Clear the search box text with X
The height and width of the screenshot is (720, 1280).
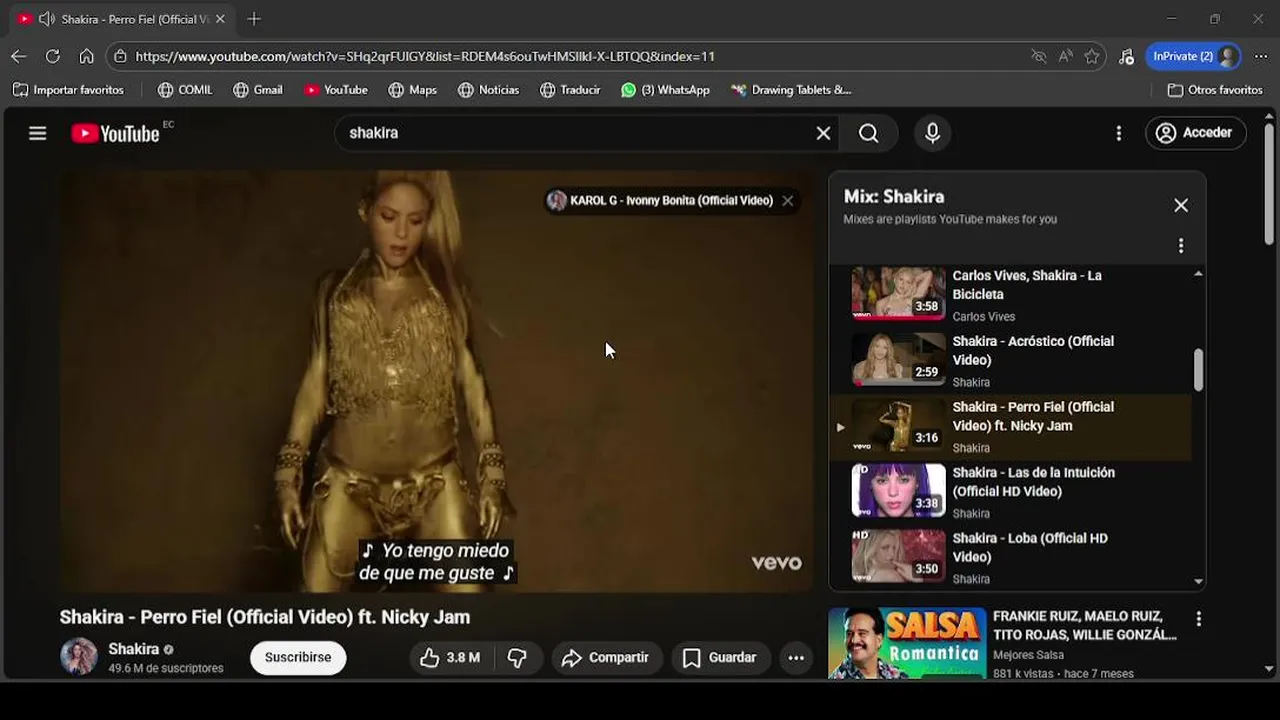pos(823,133)
